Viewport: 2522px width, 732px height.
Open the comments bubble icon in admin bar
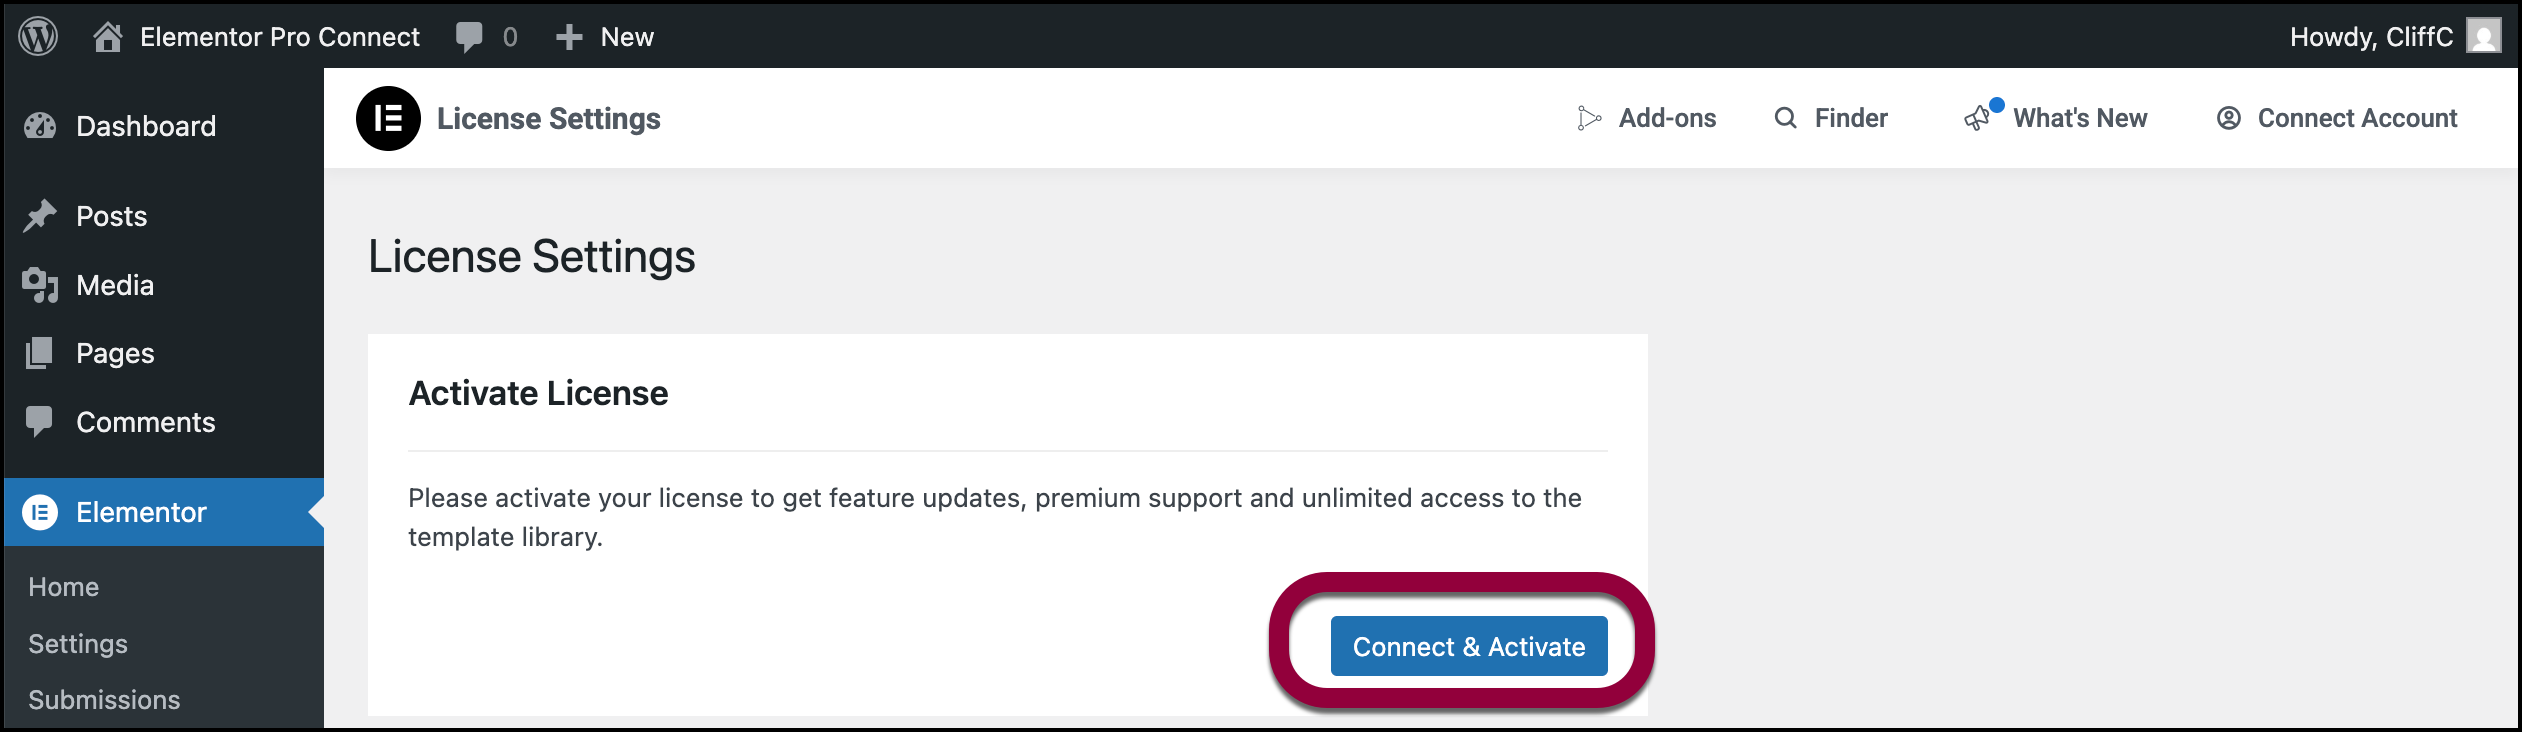(x=469, y=37)
